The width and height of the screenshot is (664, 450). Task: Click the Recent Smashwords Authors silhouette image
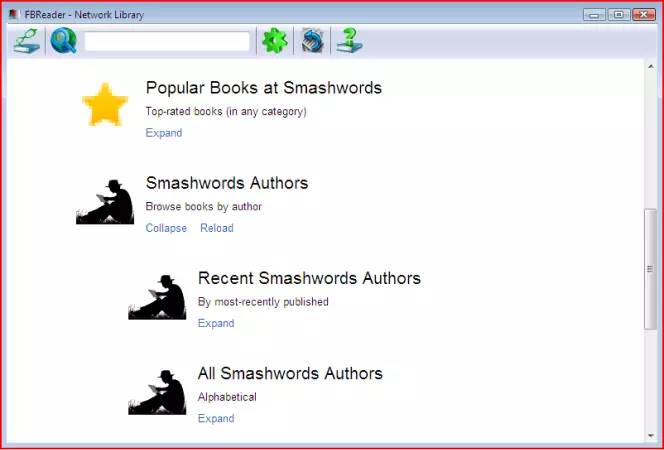tap(157, 297)
